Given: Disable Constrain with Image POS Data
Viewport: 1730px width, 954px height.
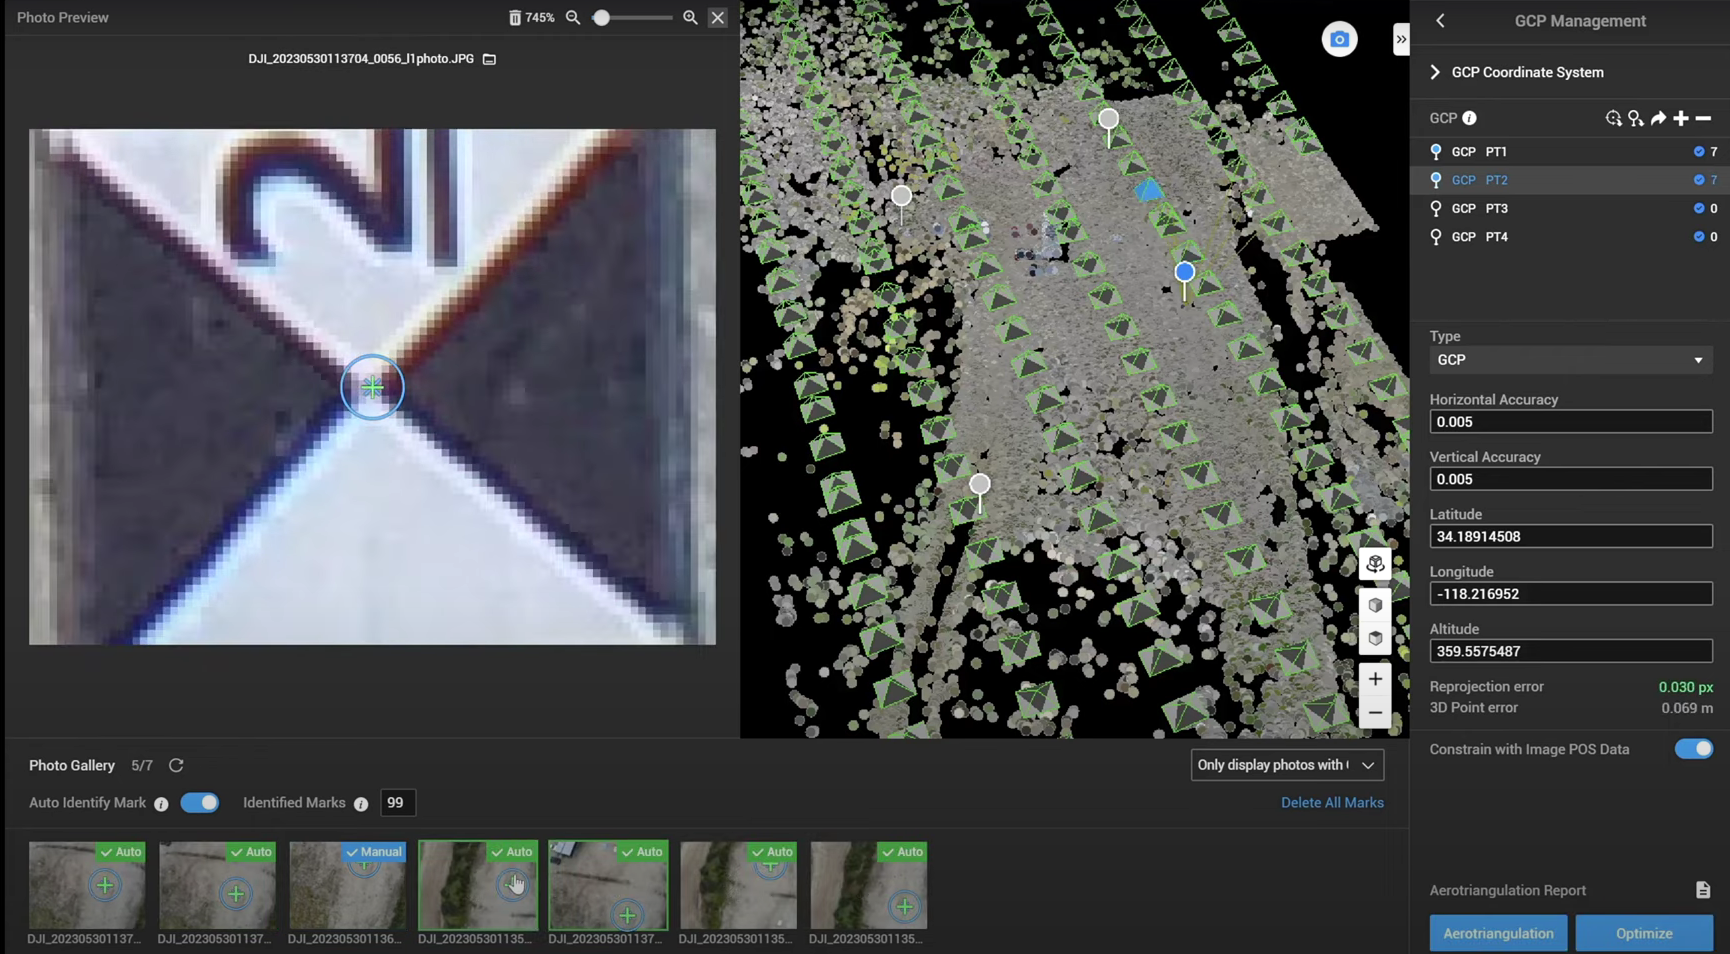Looking at the screenshot, I should pos(1693,749).
